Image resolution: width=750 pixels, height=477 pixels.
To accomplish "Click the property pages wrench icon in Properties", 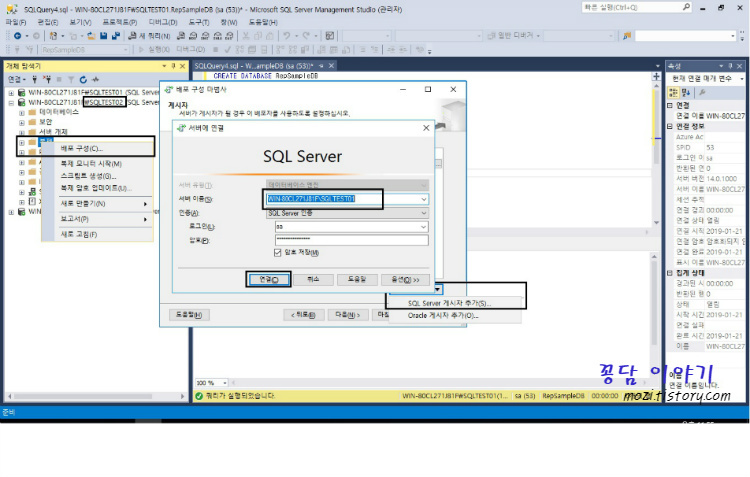I will 702,92.
